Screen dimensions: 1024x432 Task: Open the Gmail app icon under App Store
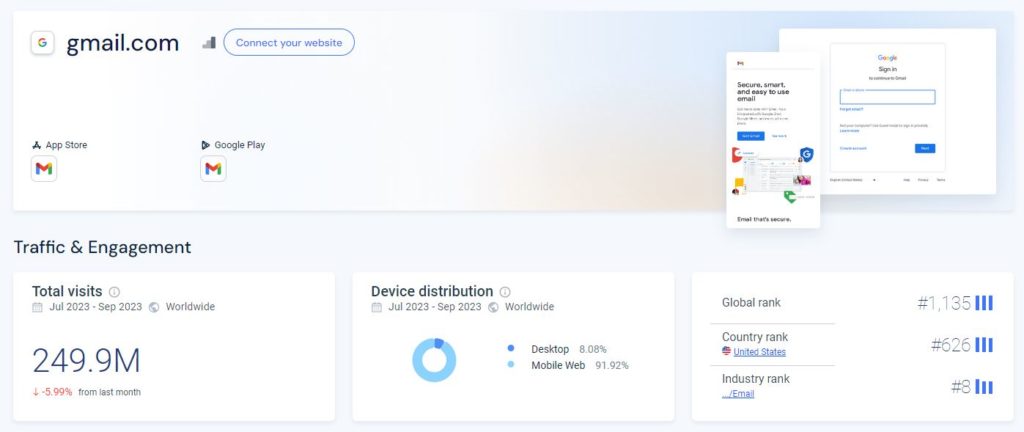(44, 169)
